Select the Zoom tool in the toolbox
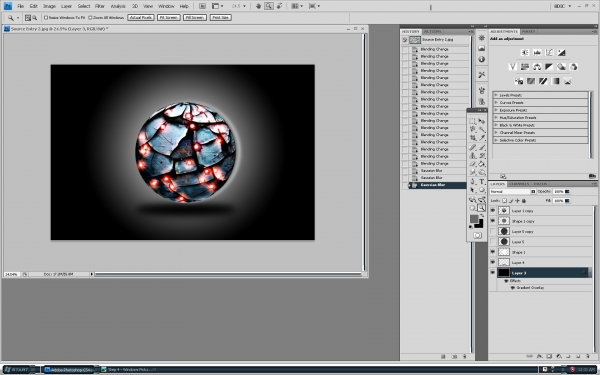The width and height of the screenshot is (600, 375). 482,208
